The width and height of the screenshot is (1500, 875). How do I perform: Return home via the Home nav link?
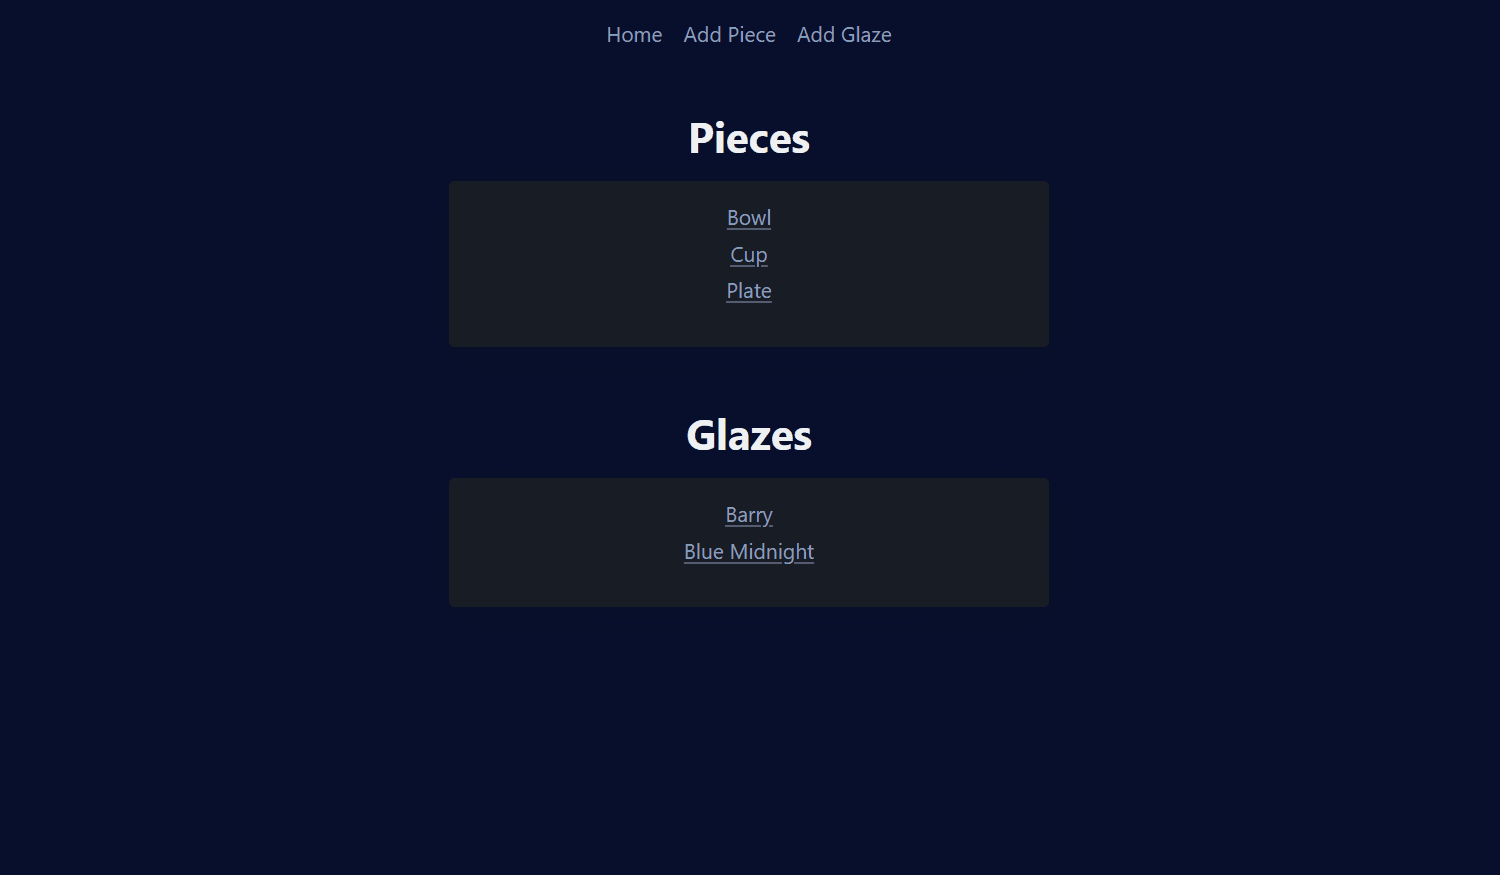(634, 34)
